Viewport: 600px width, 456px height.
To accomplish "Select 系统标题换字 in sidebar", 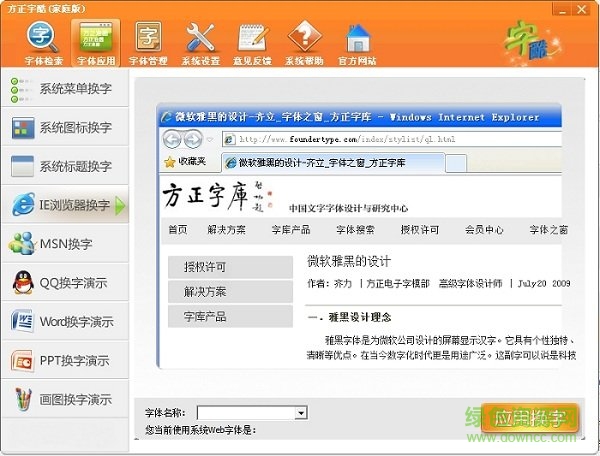I will [x=65, y=166].
